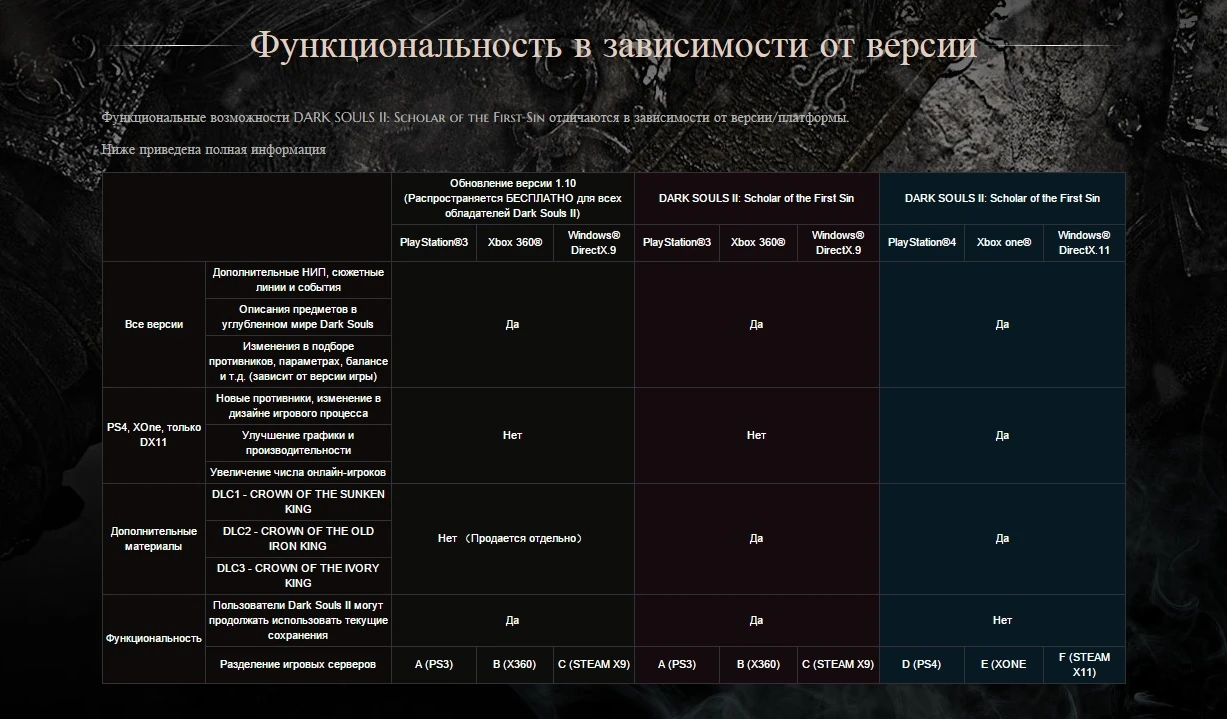Click the "Увеличение числа онлайн-игроков" cell
Image resolution: width=1227 pixels, height=719 pixels.
click(298, 472)
